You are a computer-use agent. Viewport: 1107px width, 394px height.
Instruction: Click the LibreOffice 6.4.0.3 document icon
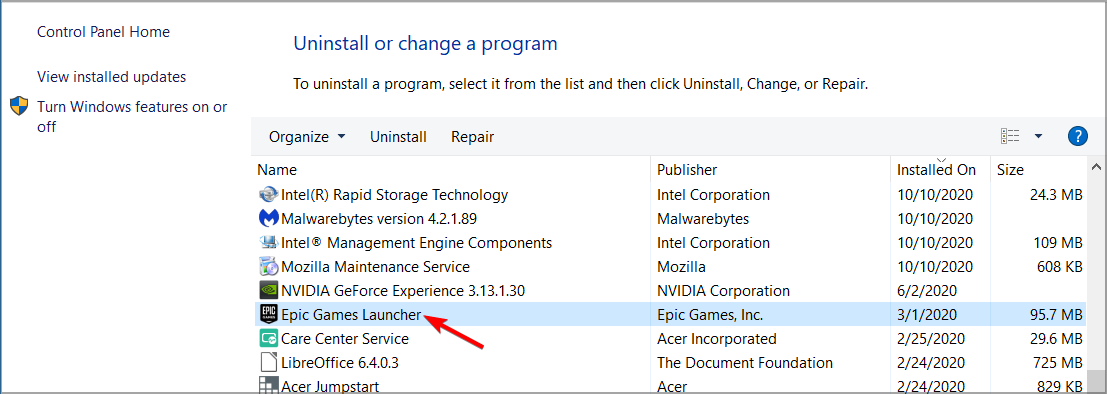coord(268,363)
